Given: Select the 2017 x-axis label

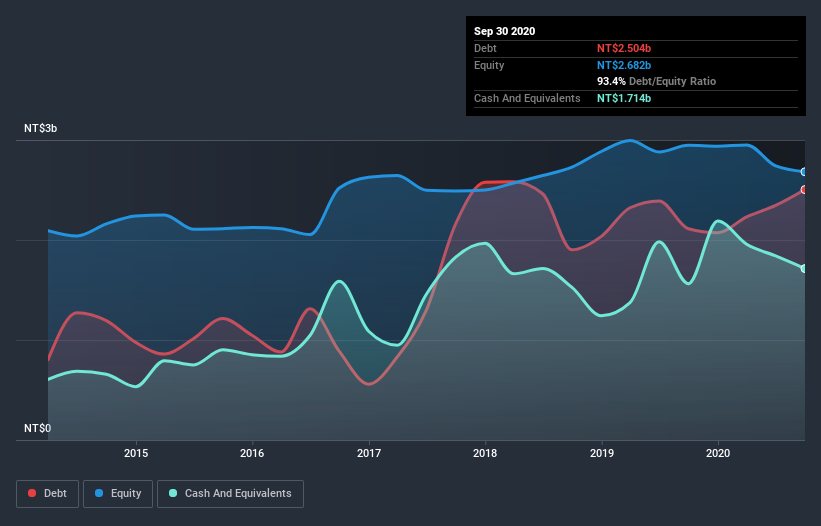Looking at the screenshot, I should pyautogui.click(x=369, y=453).
